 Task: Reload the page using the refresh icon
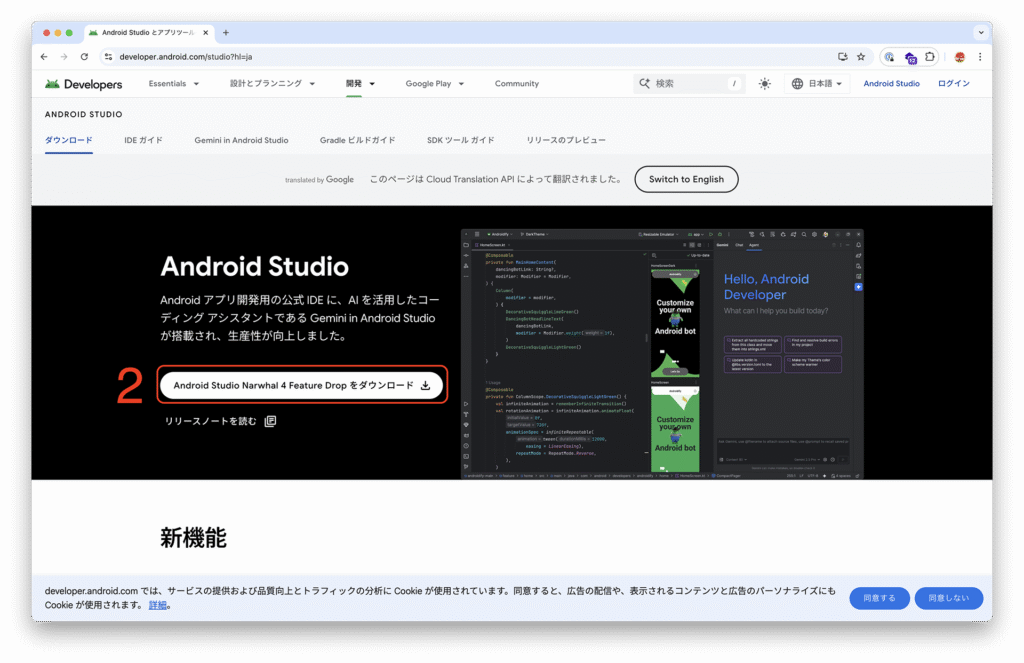[x=84, y=57]
